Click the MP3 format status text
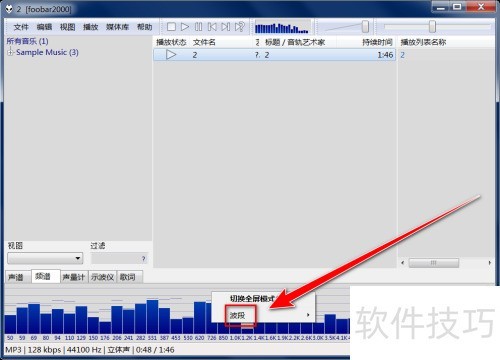This screenshot has height=360, width=500. pos(13,350)
